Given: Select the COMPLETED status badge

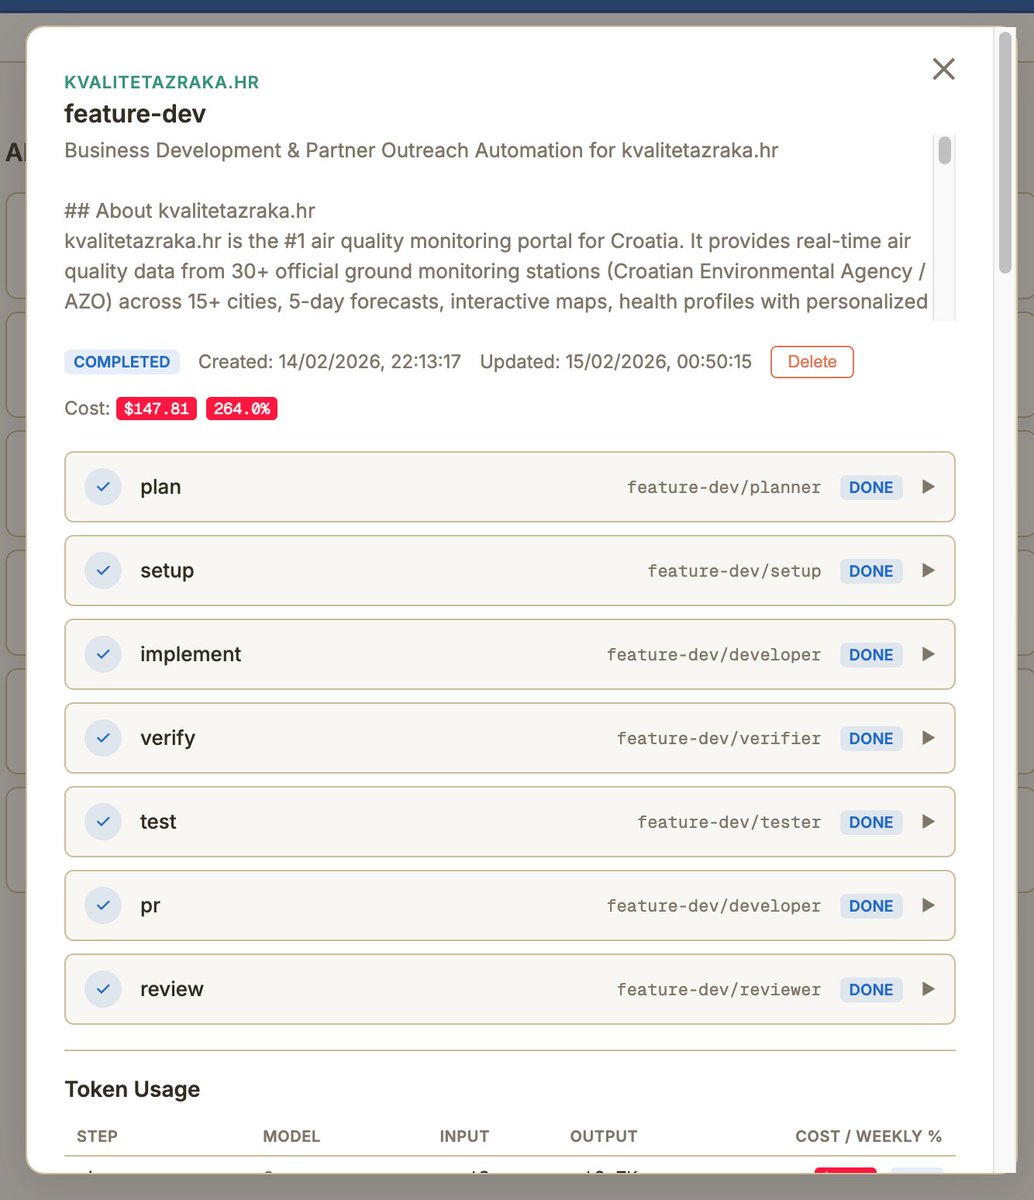Looking at the screenshot, I should tap(121, 362).
